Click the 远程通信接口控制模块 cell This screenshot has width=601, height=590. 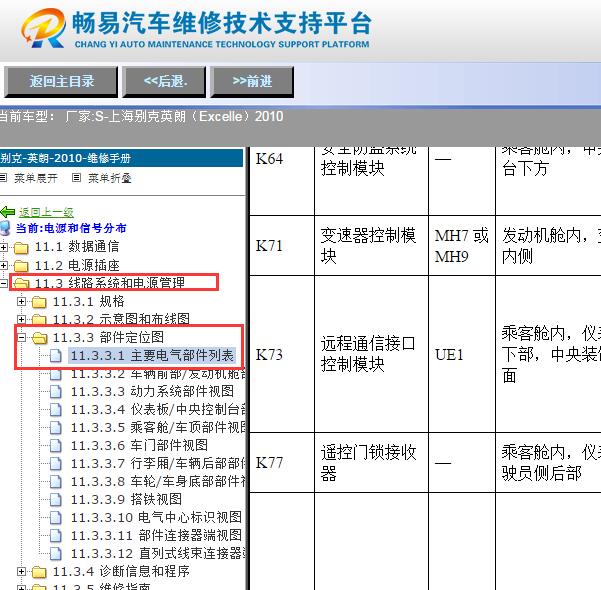371,354
